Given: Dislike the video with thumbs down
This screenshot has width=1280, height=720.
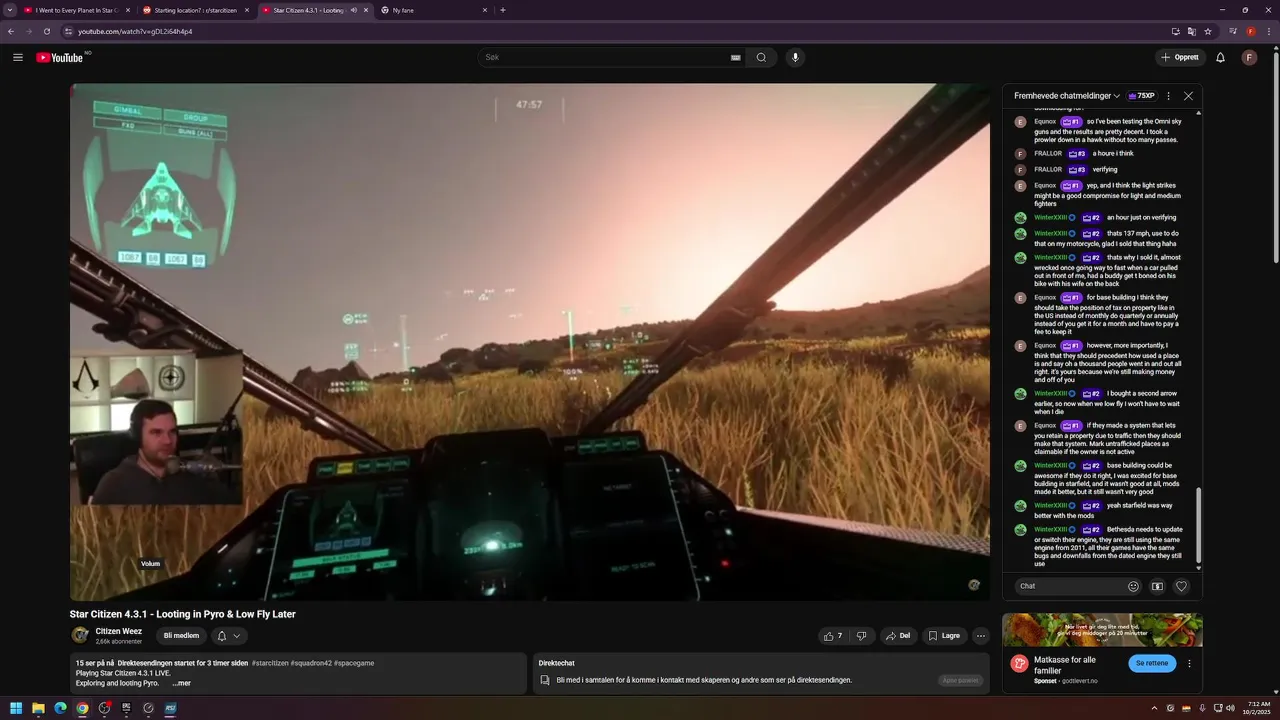Looking at the screenshot, I should point(861,635).
